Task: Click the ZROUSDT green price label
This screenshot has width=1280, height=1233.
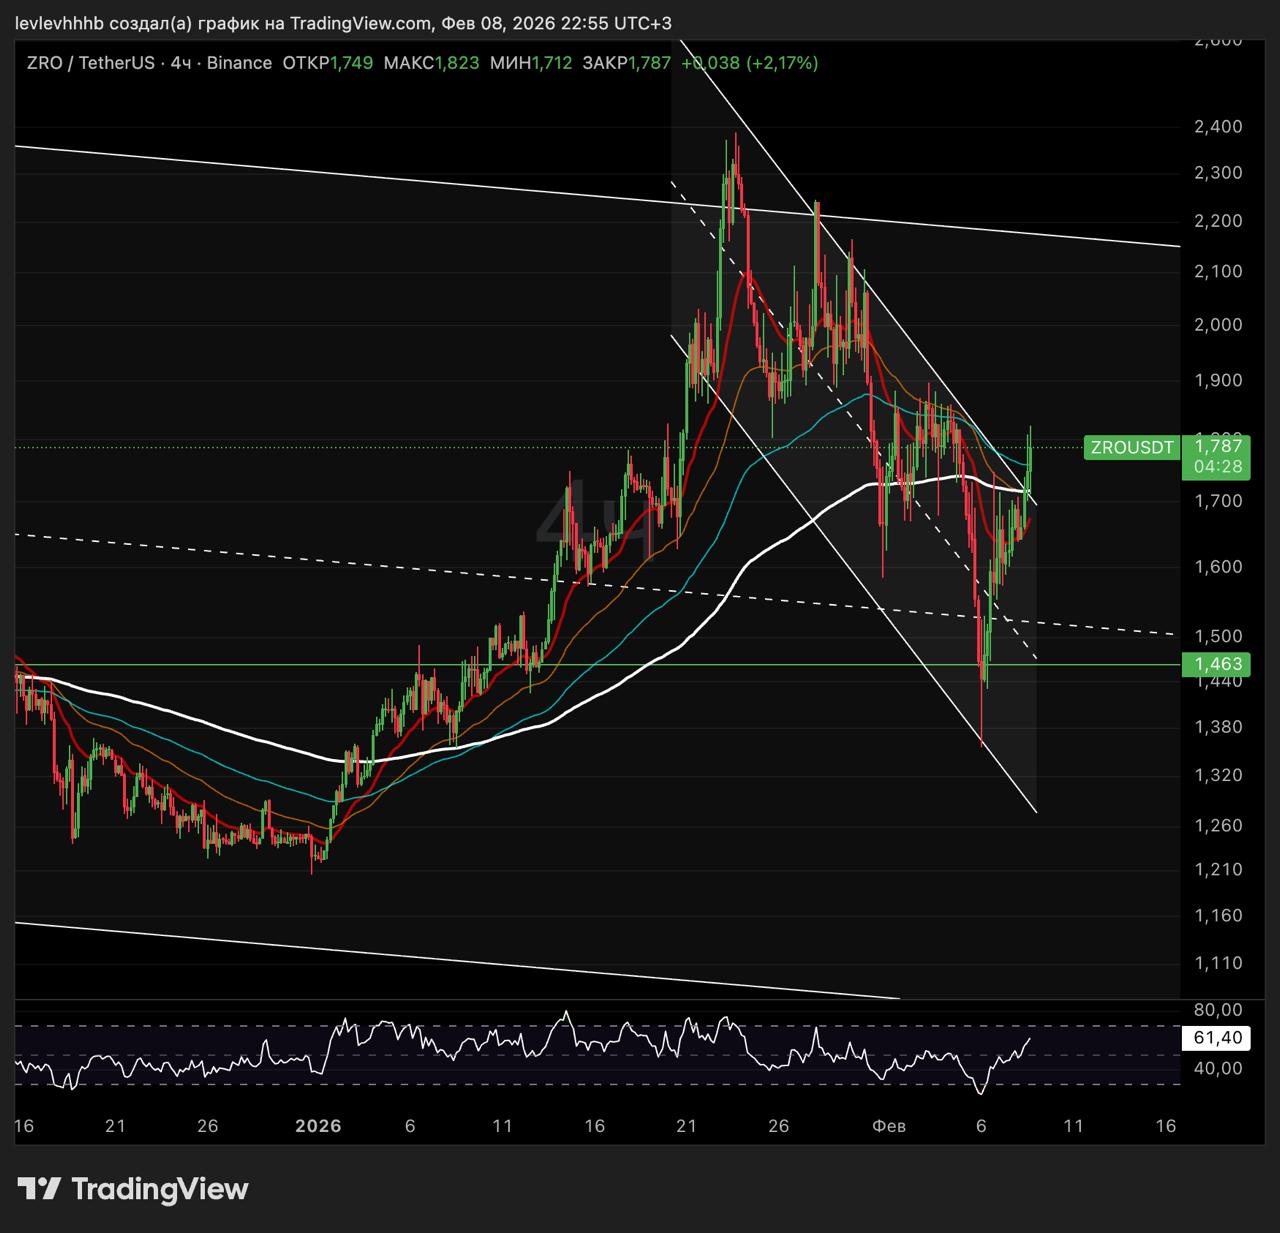Action: coord(1132,448)
